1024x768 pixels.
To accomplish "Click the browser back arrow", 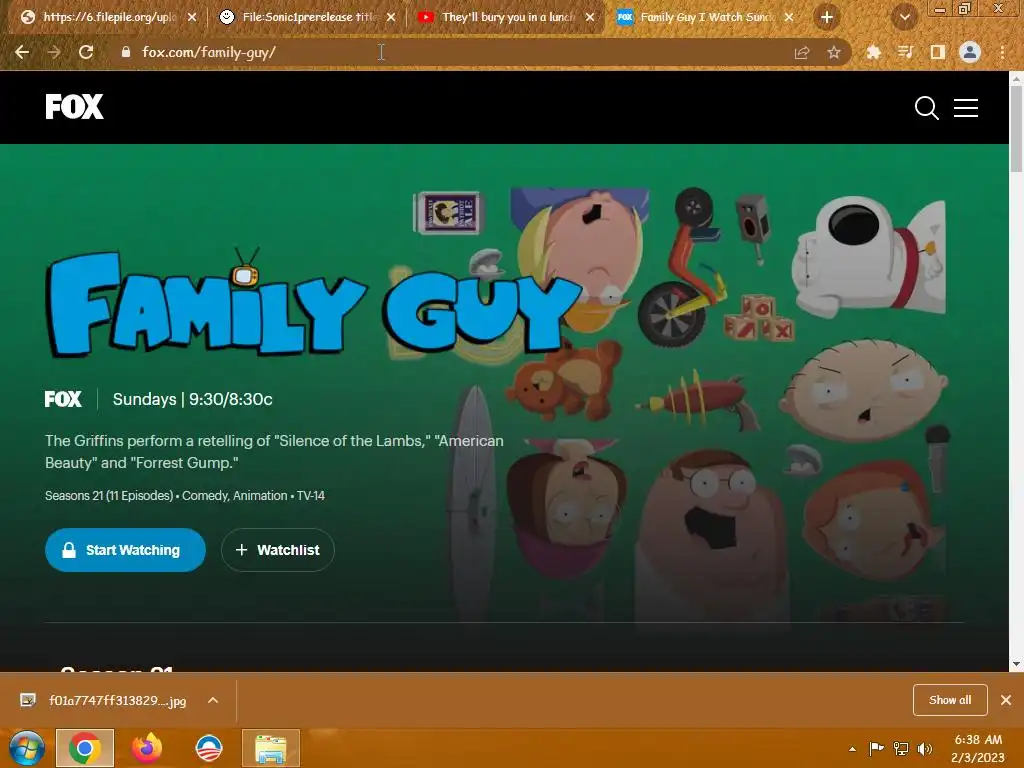I will (x=22, y=52).
